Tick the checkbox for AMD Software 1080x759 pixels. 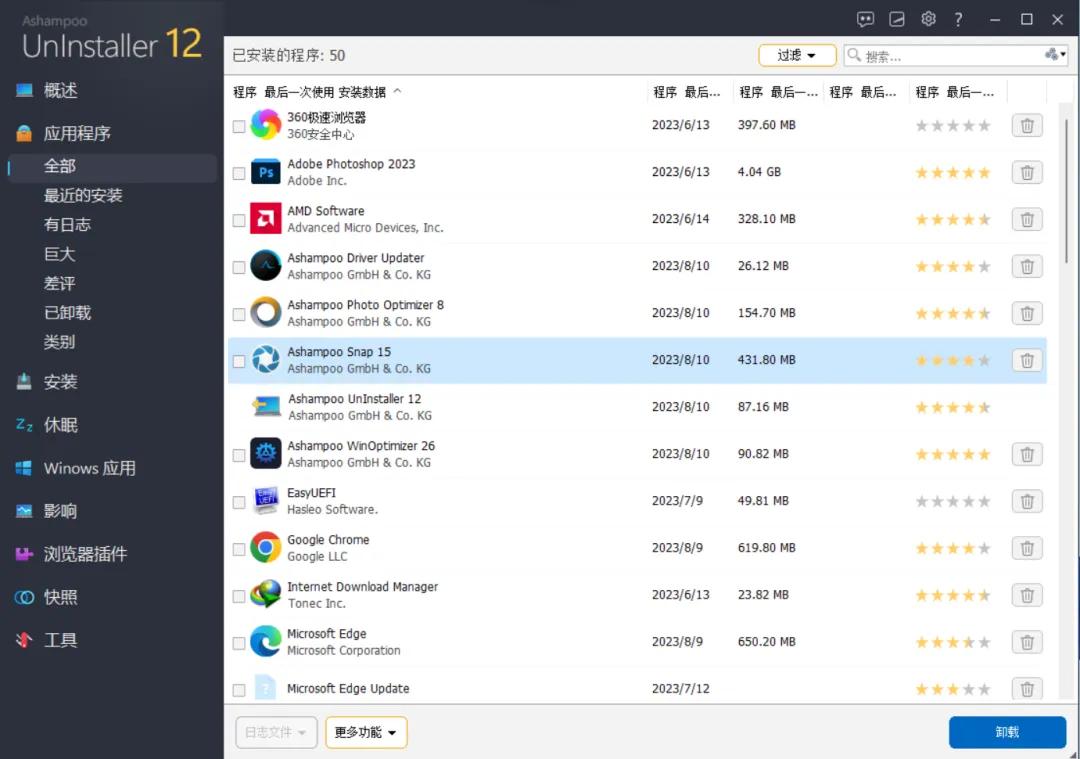pyautogui.click(x=238, y=219)
